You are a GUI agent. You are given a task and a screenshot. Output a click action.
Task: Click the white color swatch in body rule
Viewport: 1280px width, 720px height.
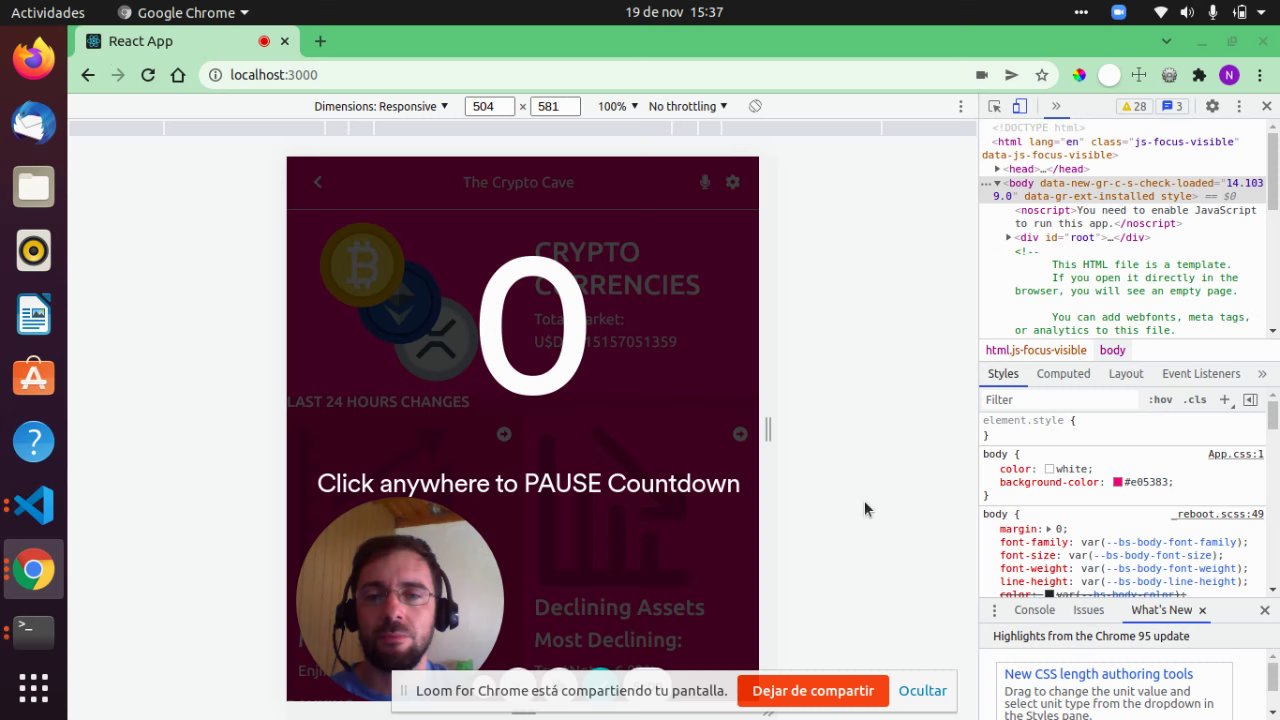tap(1049, 469)
